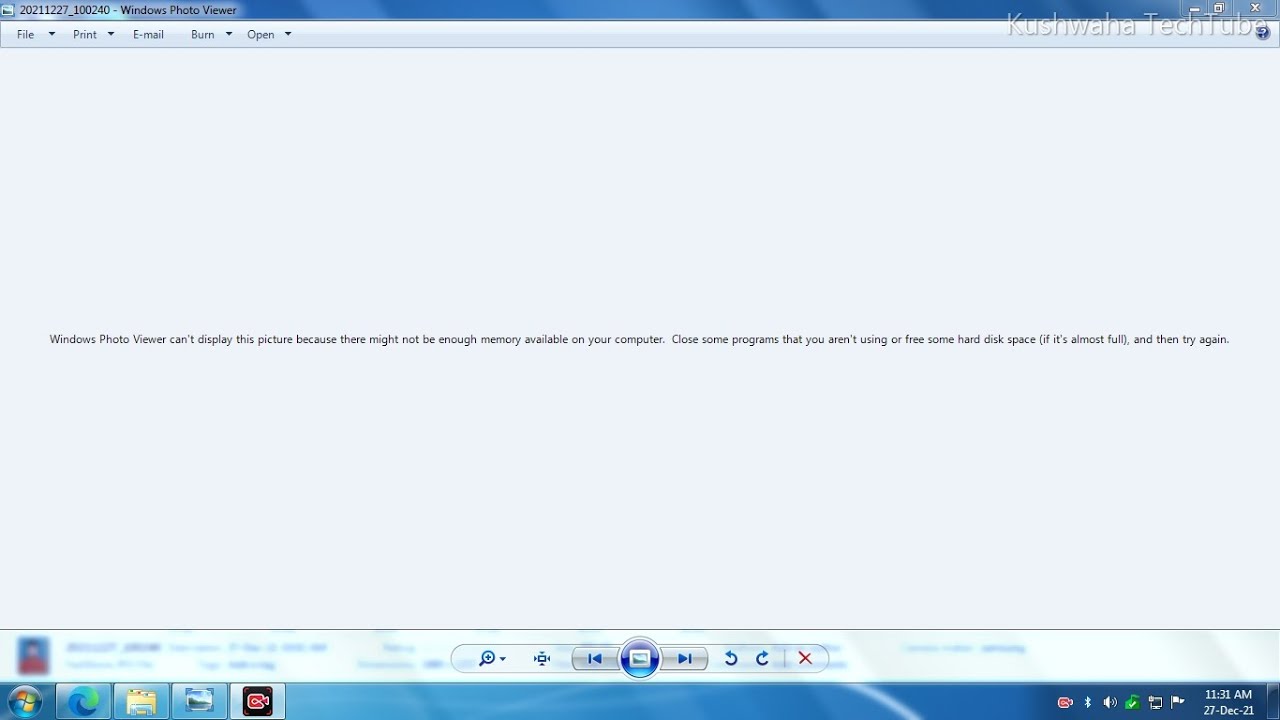Image resolution: width=1280 pixels, height=720 pixels.
Task: Open the File menu
Action: coord(26,34)
